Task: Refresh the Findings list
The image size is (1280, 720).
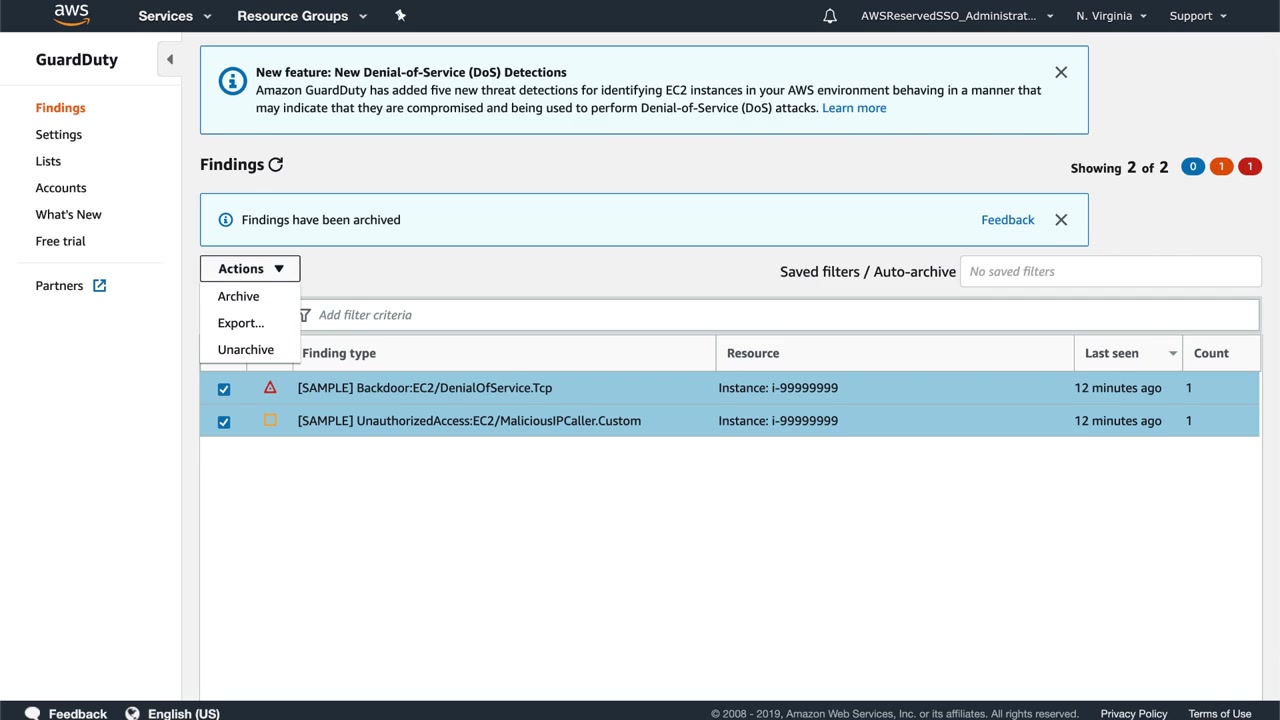Action: (276, 165)
